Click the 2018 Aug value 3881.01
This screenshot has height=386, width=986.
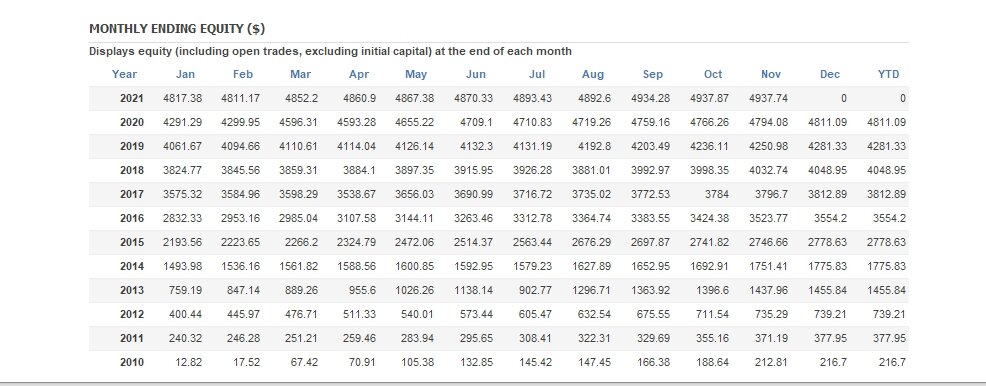coord(591,170)
